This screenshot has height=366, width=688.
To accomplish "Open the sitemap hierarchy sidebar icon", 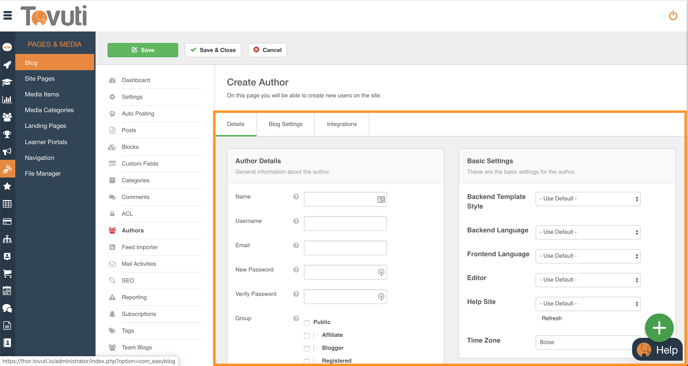I will (7, 239).
